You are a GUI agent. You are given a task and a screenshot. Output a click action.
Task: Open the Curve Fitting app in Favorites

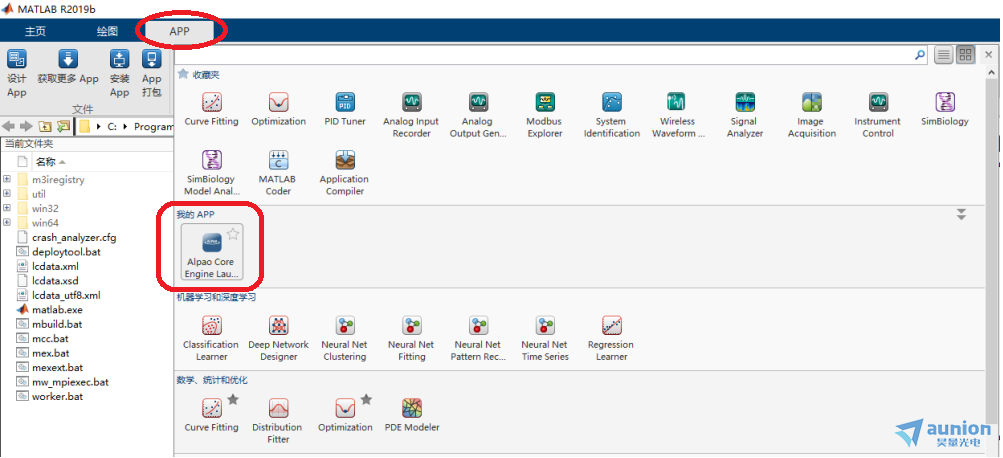pyautogui.click(x=211, y=109)
